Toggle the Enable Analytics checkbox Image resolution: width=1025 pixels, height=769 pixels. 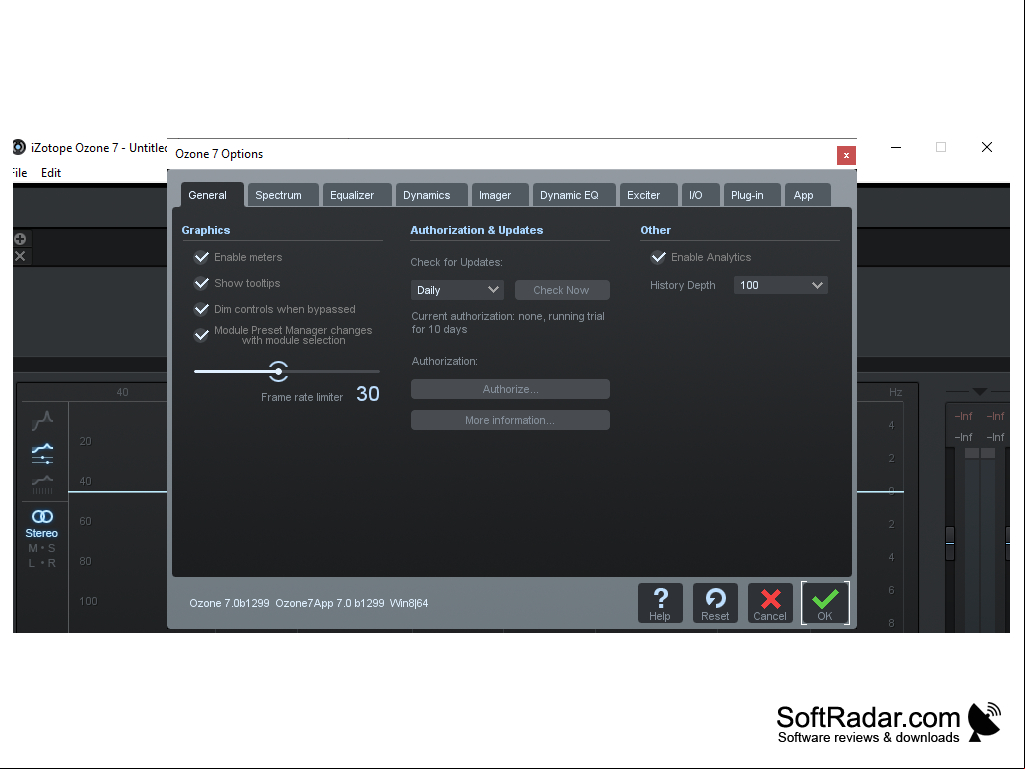[x=658, y=257]
